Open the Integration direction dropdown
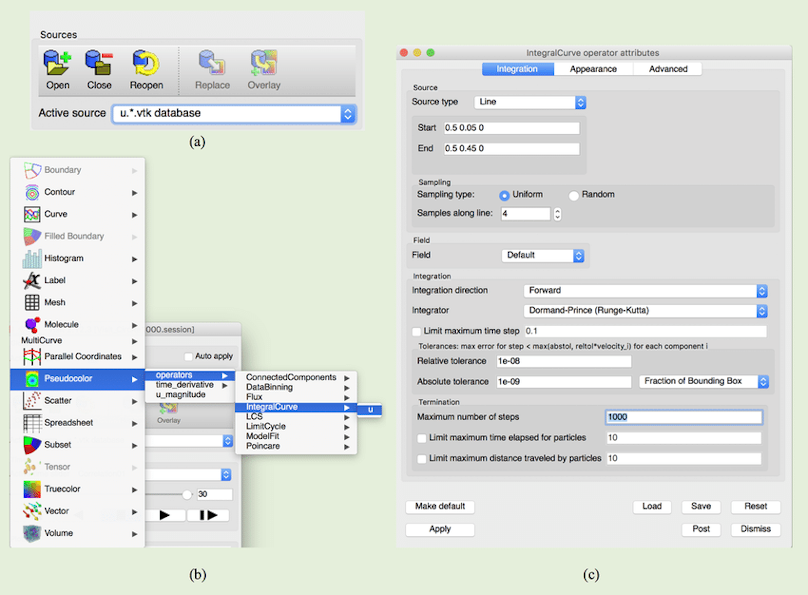The image size is (808, 595). tap(646, 291)
